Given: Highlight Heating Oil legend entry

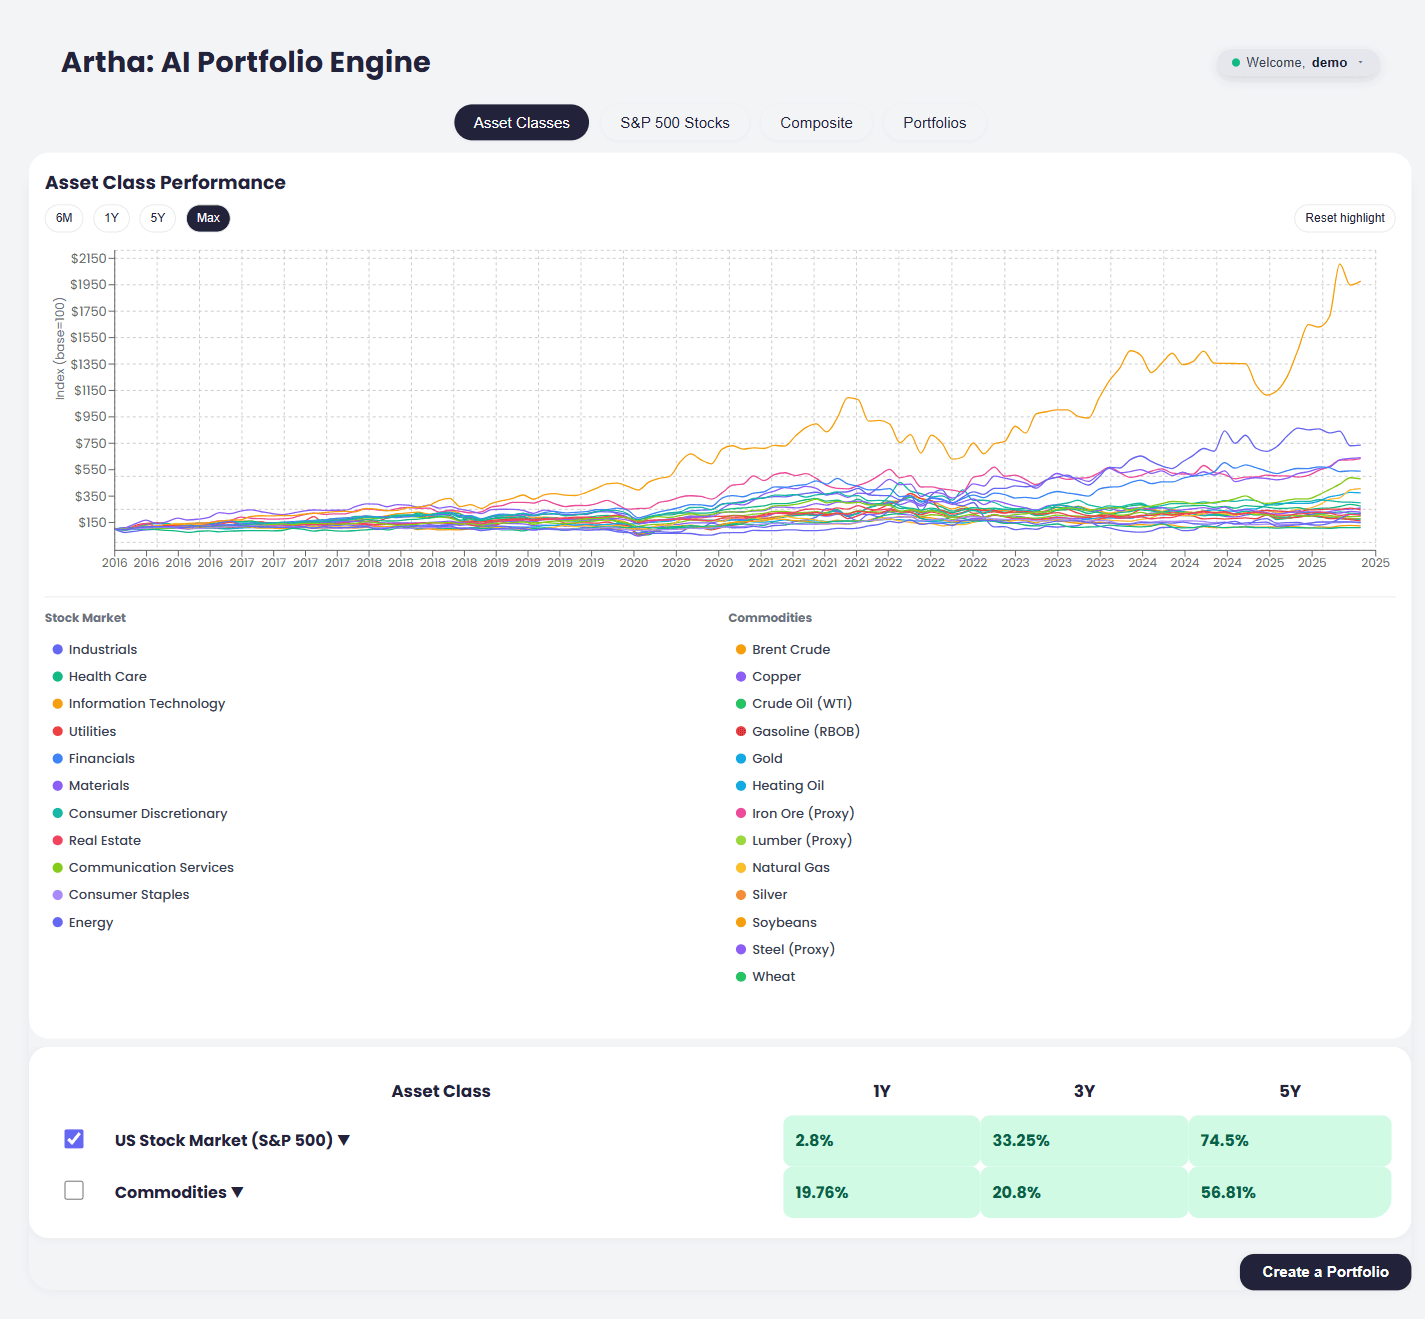Looking at the screenshot, I should 780,786.
